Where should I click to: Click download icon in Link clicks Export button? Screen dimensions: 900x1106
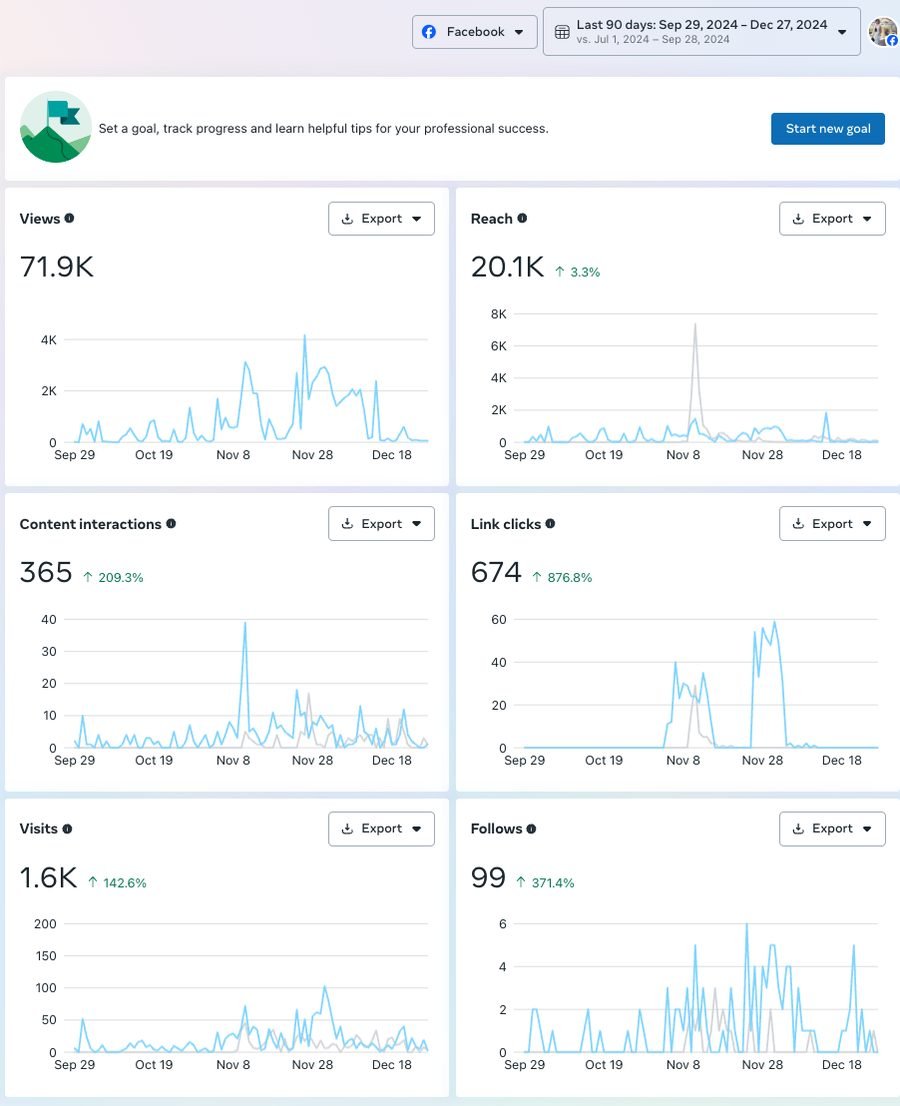tap(798, 524)
